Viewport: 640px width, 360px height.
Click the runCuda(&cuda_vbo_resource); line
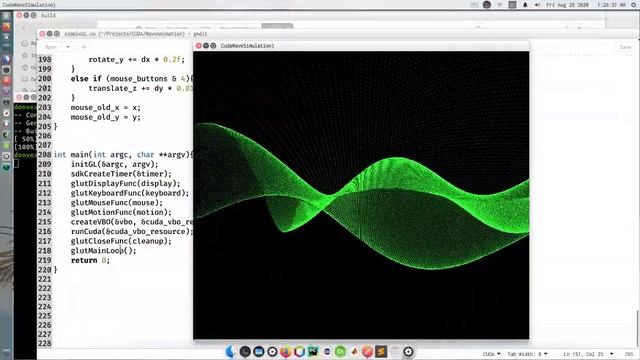[x=131, y=231]
